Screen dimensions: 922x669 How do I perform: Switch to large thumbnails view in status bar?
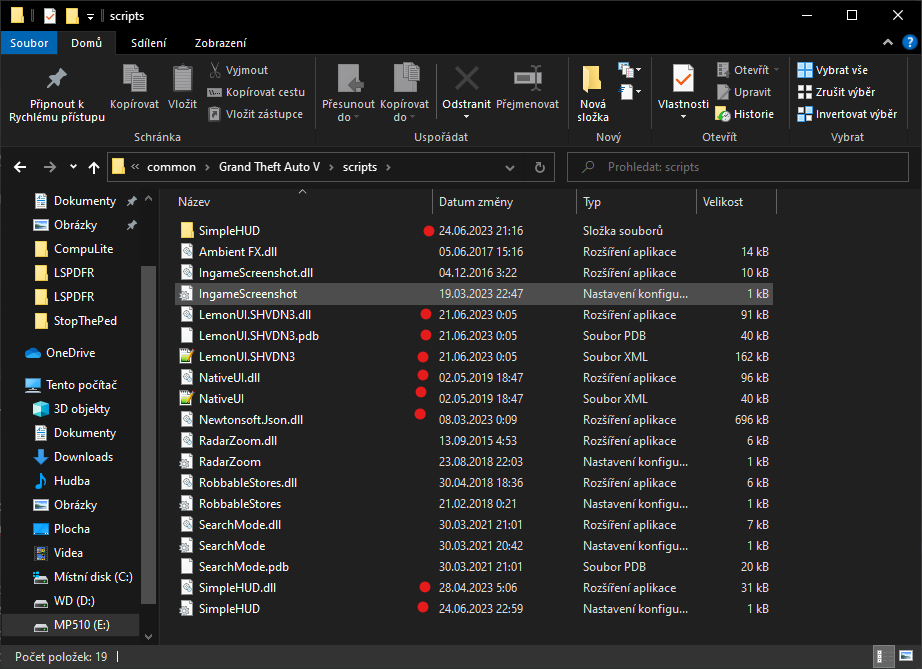[x=905, y=656]
